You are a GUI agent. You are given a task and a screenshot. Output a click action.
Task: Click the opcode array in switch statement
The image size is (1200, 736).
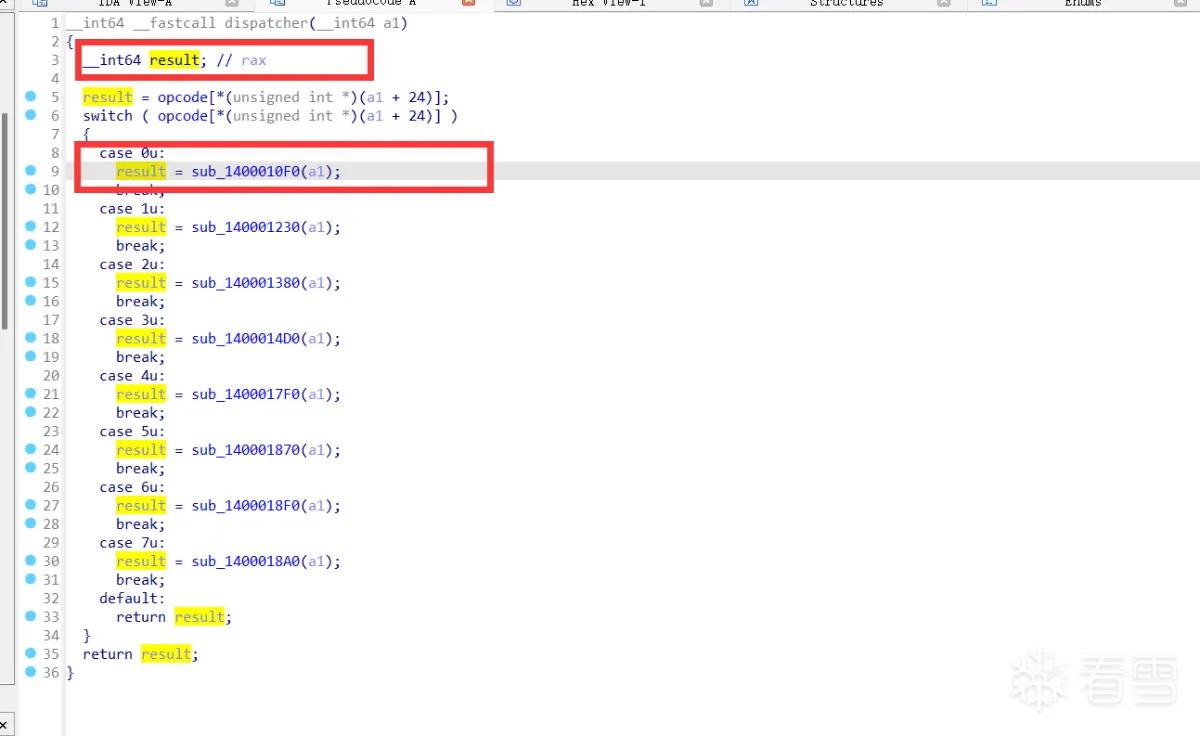pos(182,116)
